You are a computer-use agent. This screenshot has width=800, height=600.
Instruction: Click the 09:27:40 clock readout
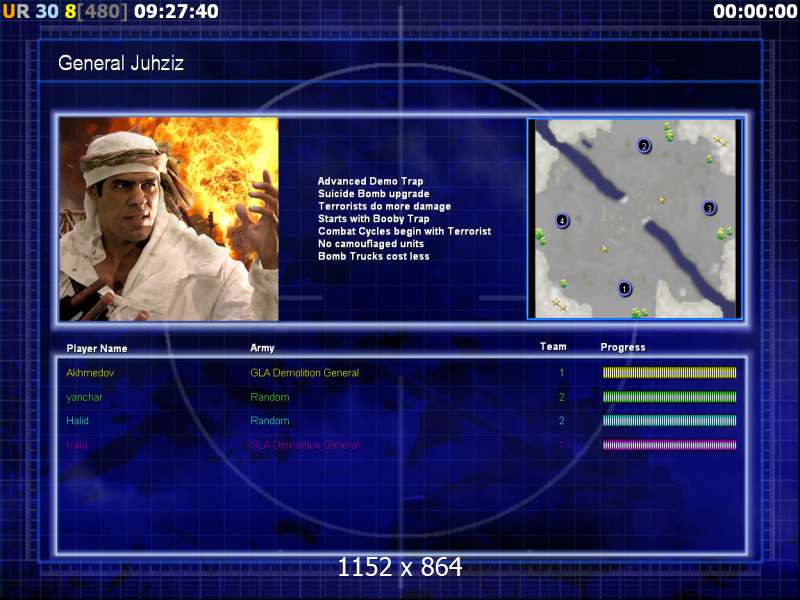click(x=176, y=11)
